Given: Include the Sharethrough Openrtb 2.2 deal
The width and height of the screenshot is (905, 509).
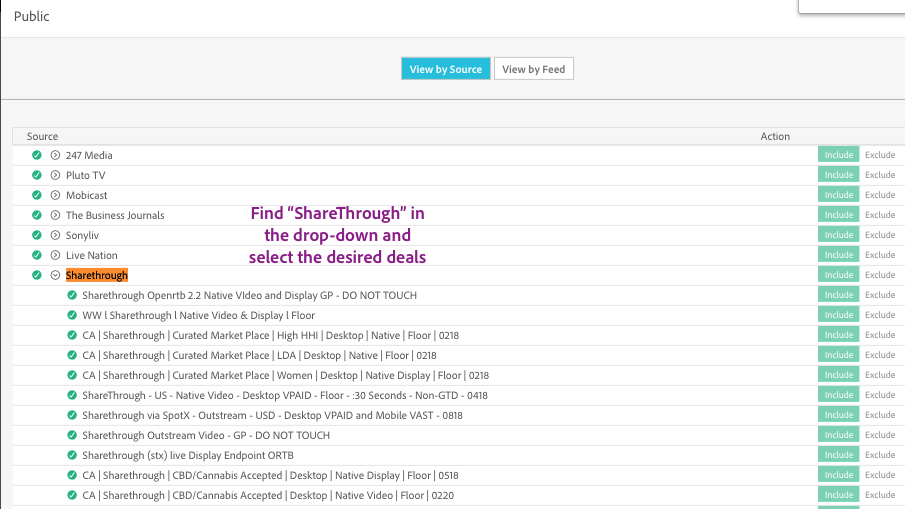Looking at the screenshot, I should click(x=839, y=295).
